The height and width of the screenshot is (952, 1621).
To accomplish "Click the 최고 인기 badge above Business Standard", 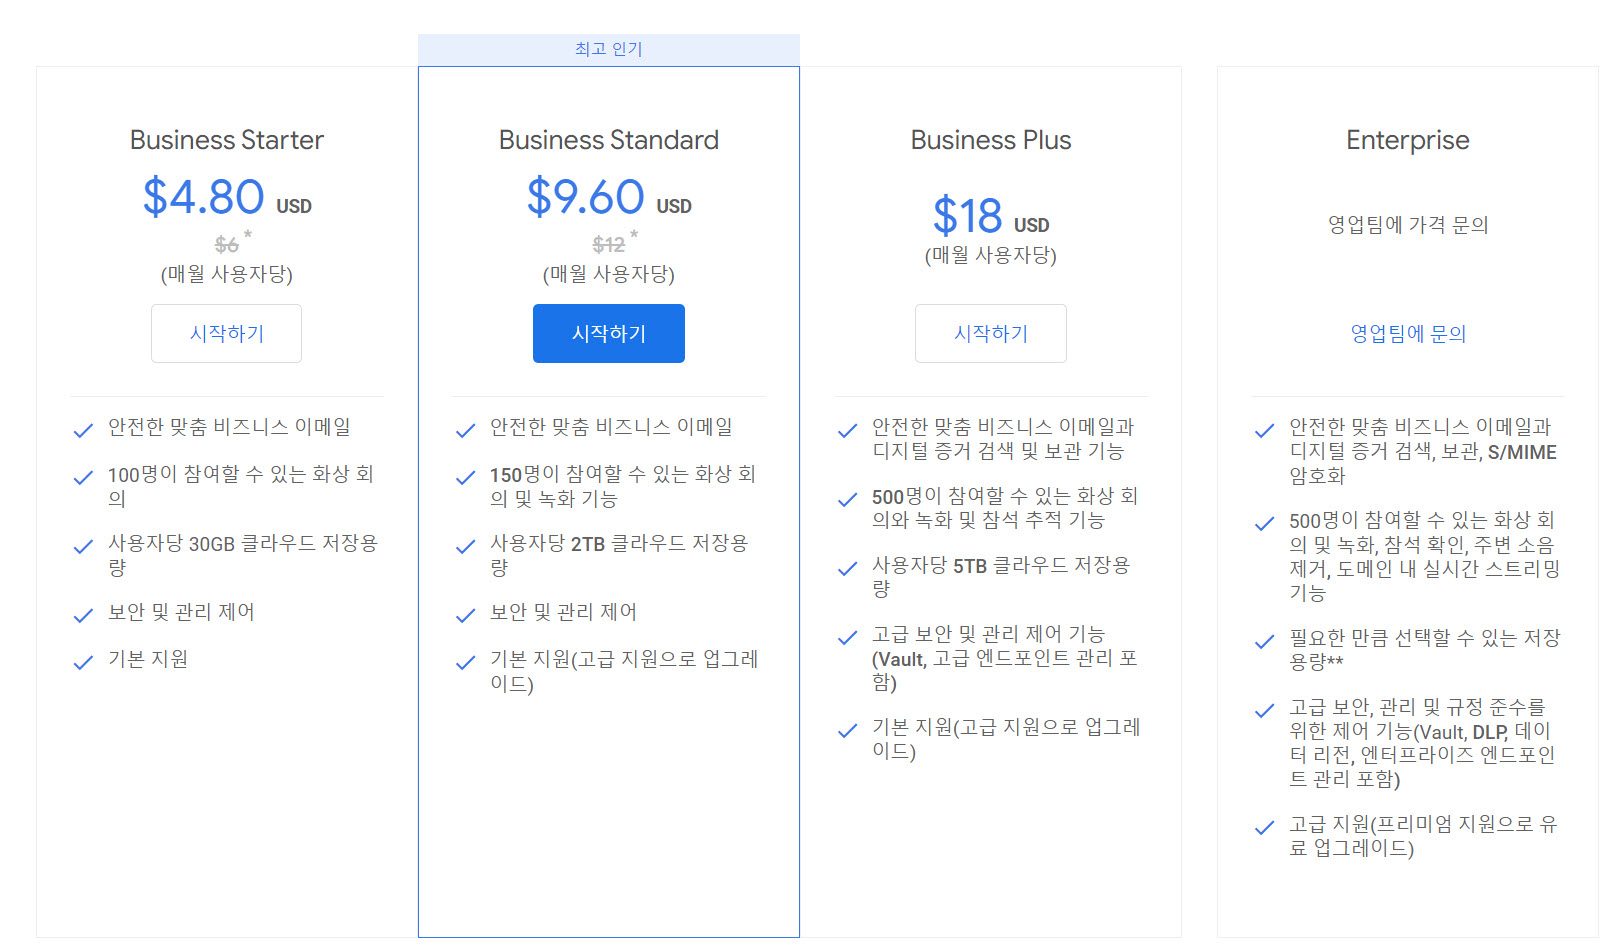I will click(608, 47).
